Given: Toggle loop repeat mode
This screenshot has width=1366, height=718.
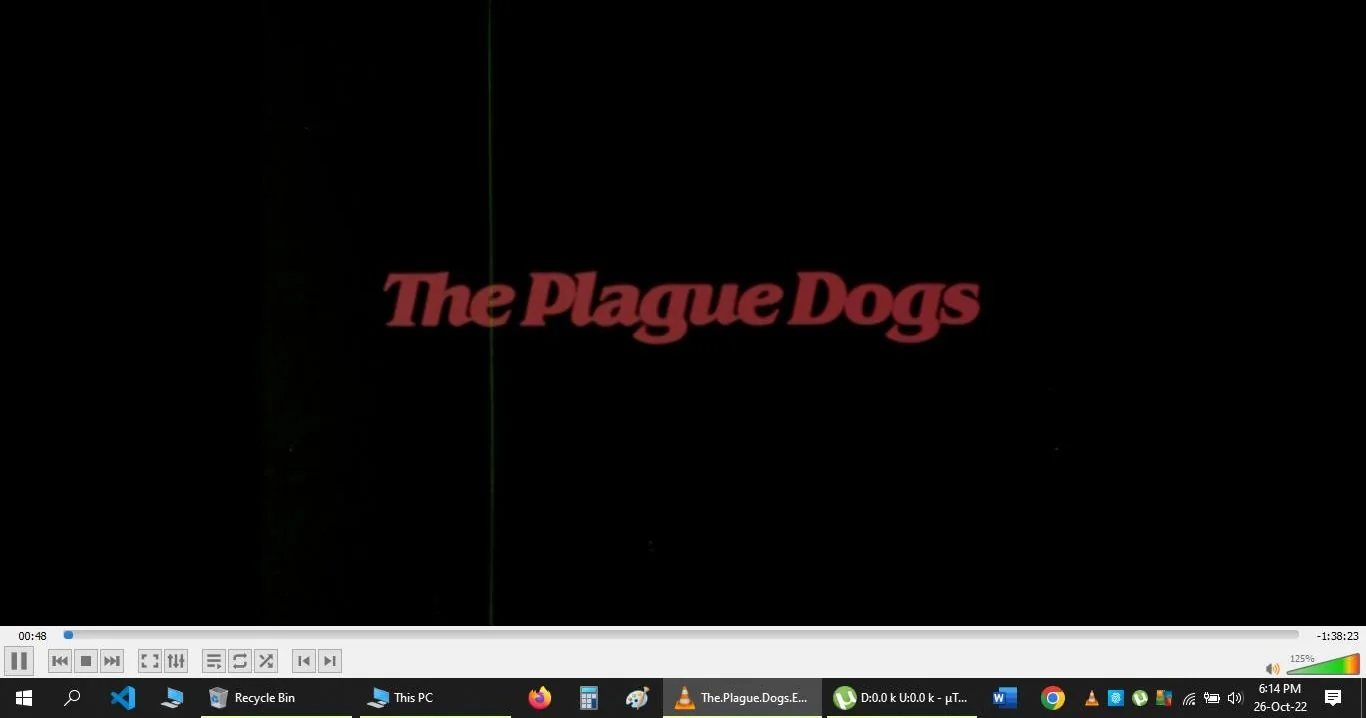Looking at the screenshot, I should point(240,661).
